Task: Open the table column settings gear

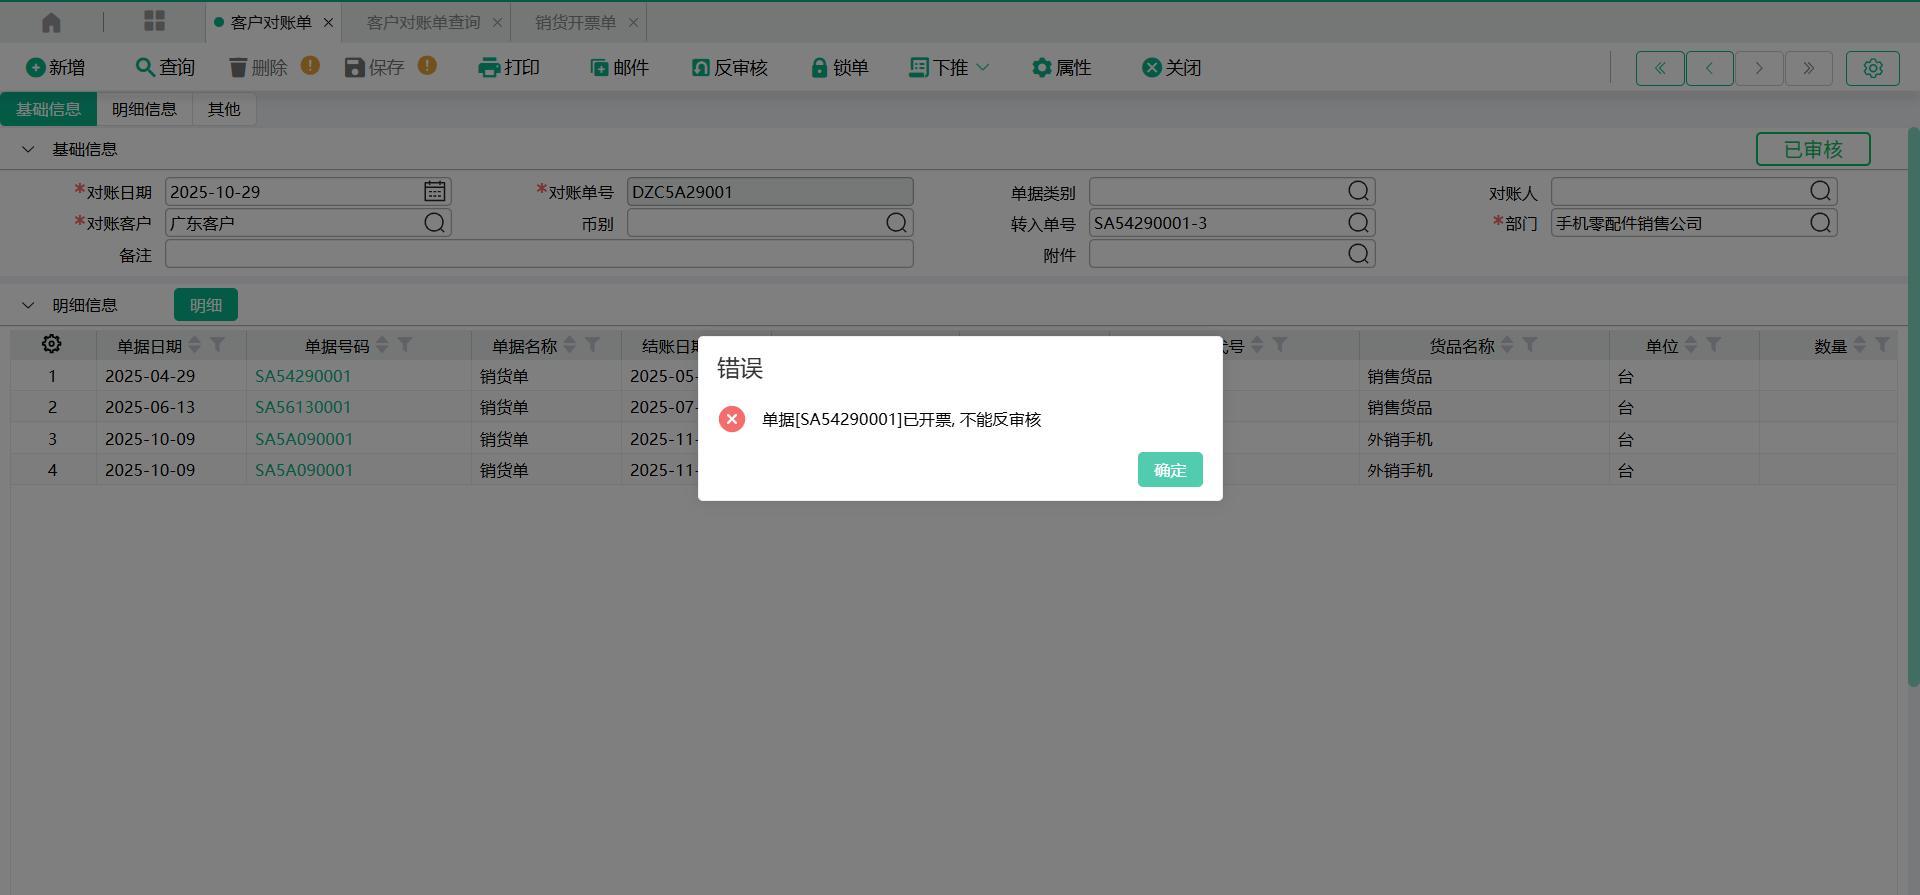Action: (52, 344)
